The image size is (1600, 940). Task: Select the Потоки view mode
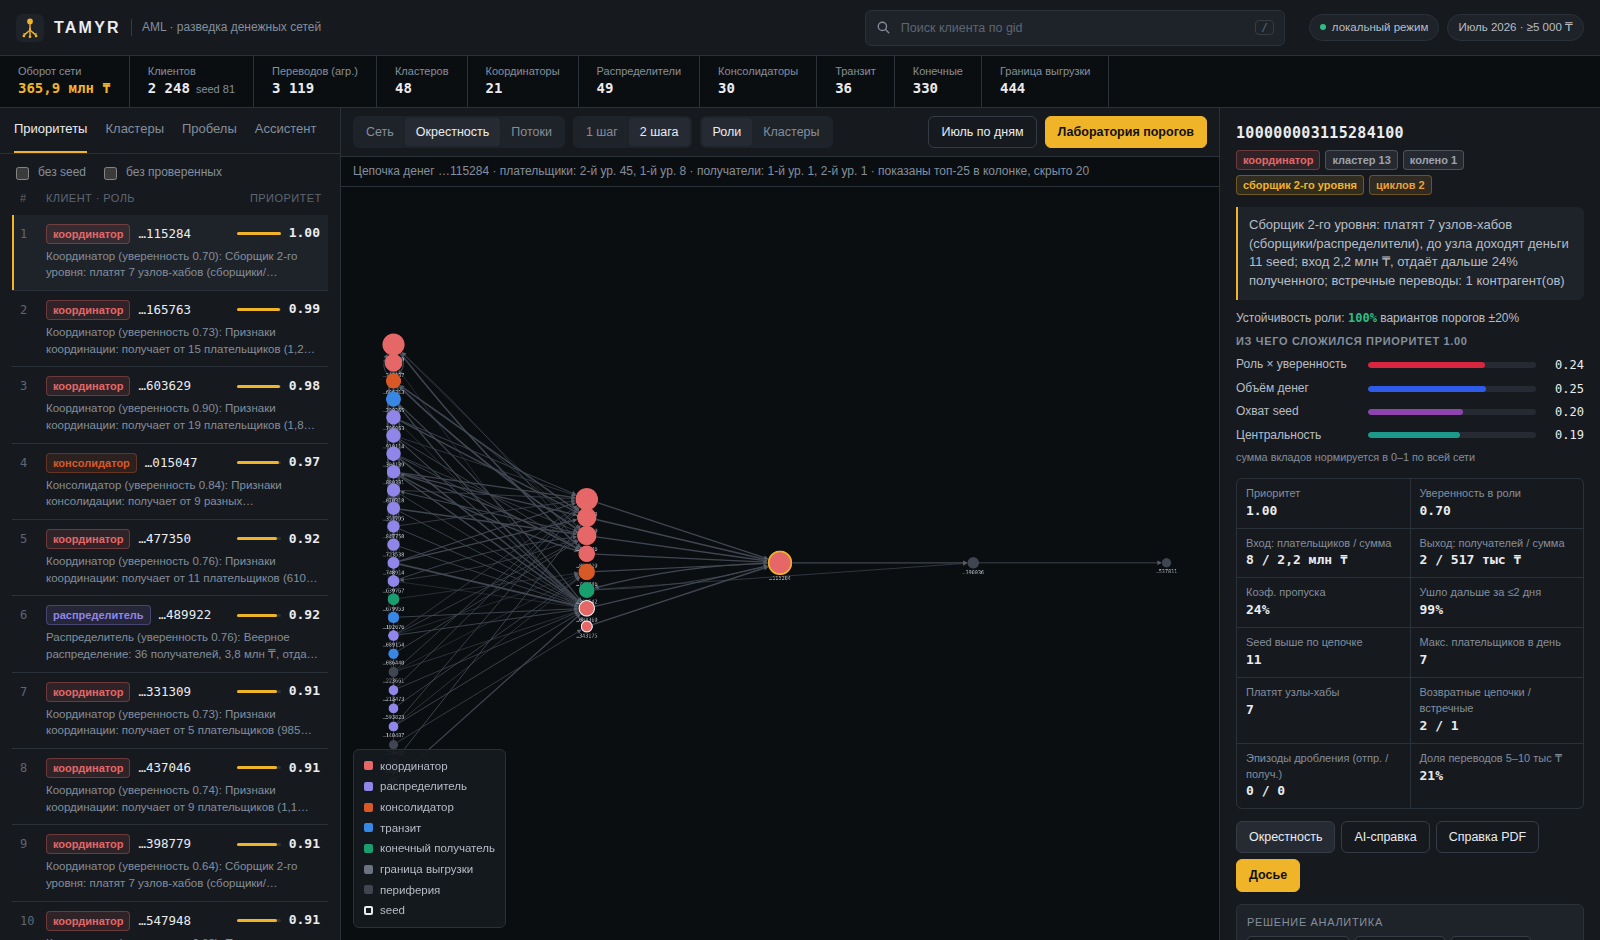[x=531, y=132]
